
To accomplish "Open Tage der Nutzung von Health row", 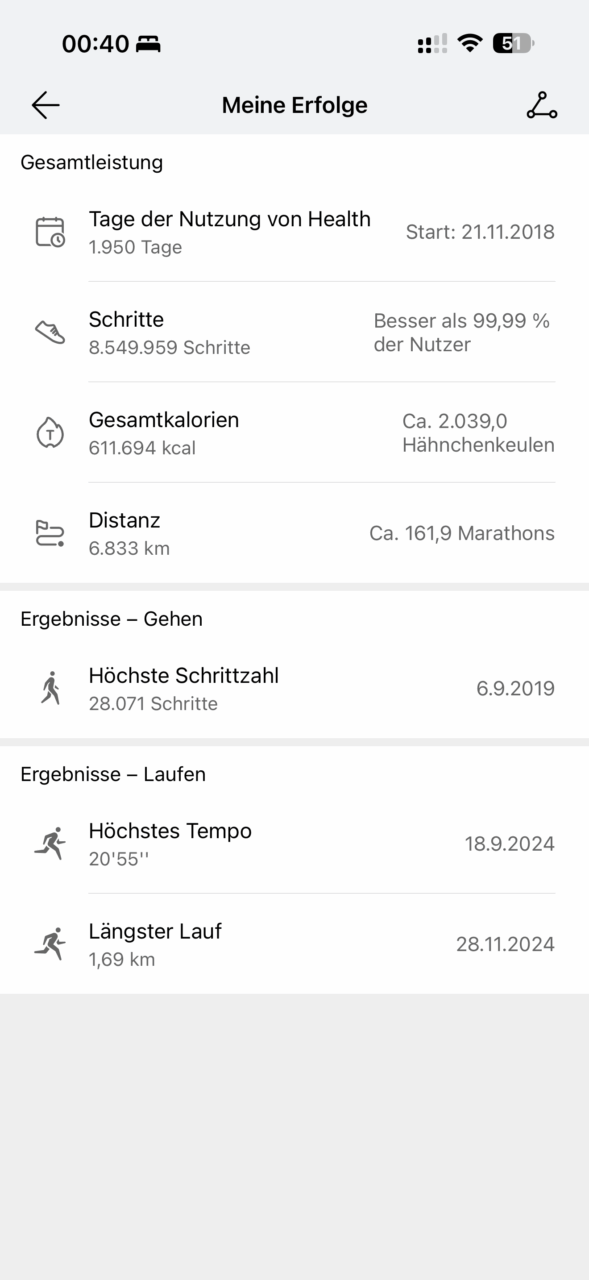I will click(x=294, y=232).
